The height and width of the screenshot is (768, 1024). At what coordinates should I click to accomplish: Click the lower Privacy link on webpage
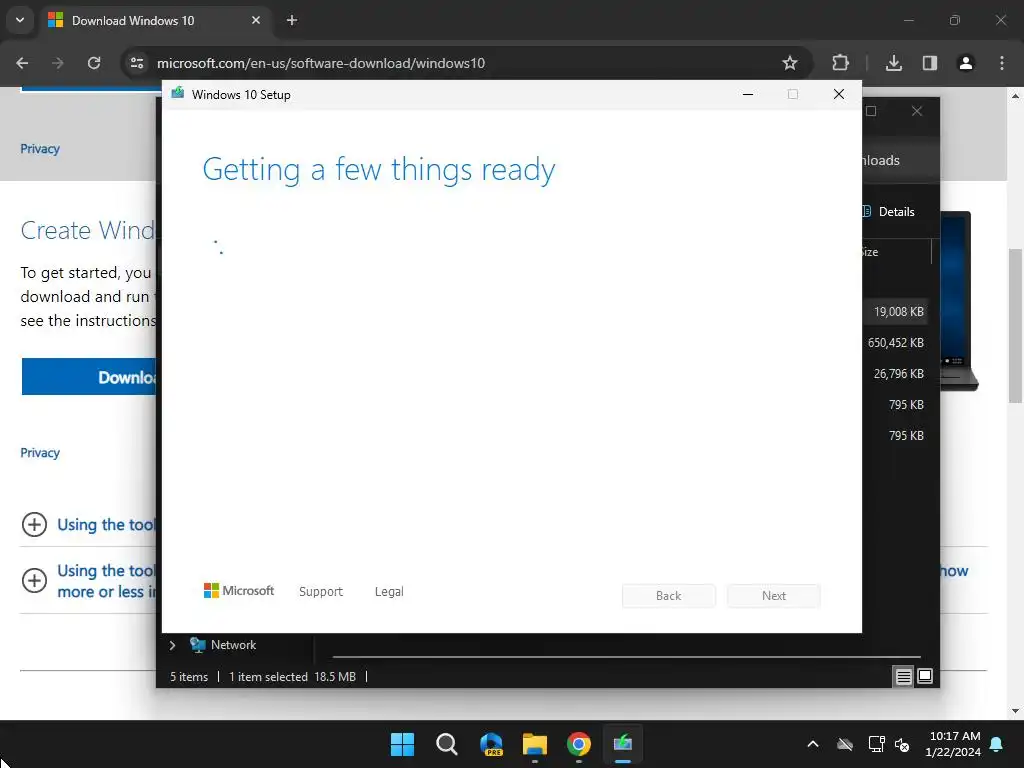40,453
